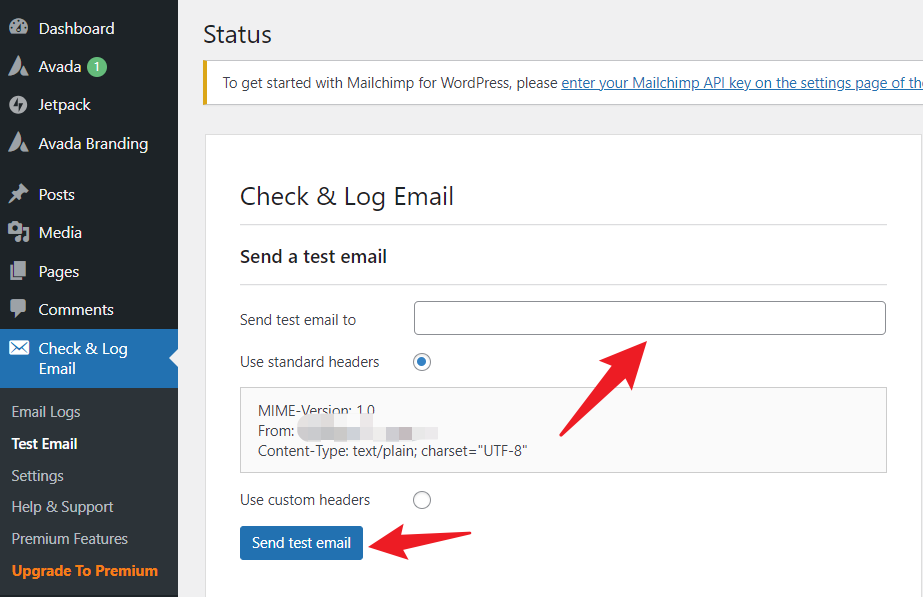The height and width of the screenshot is (597, 923).
Task: Click the Media library icon
Action: tap(18, 232)
